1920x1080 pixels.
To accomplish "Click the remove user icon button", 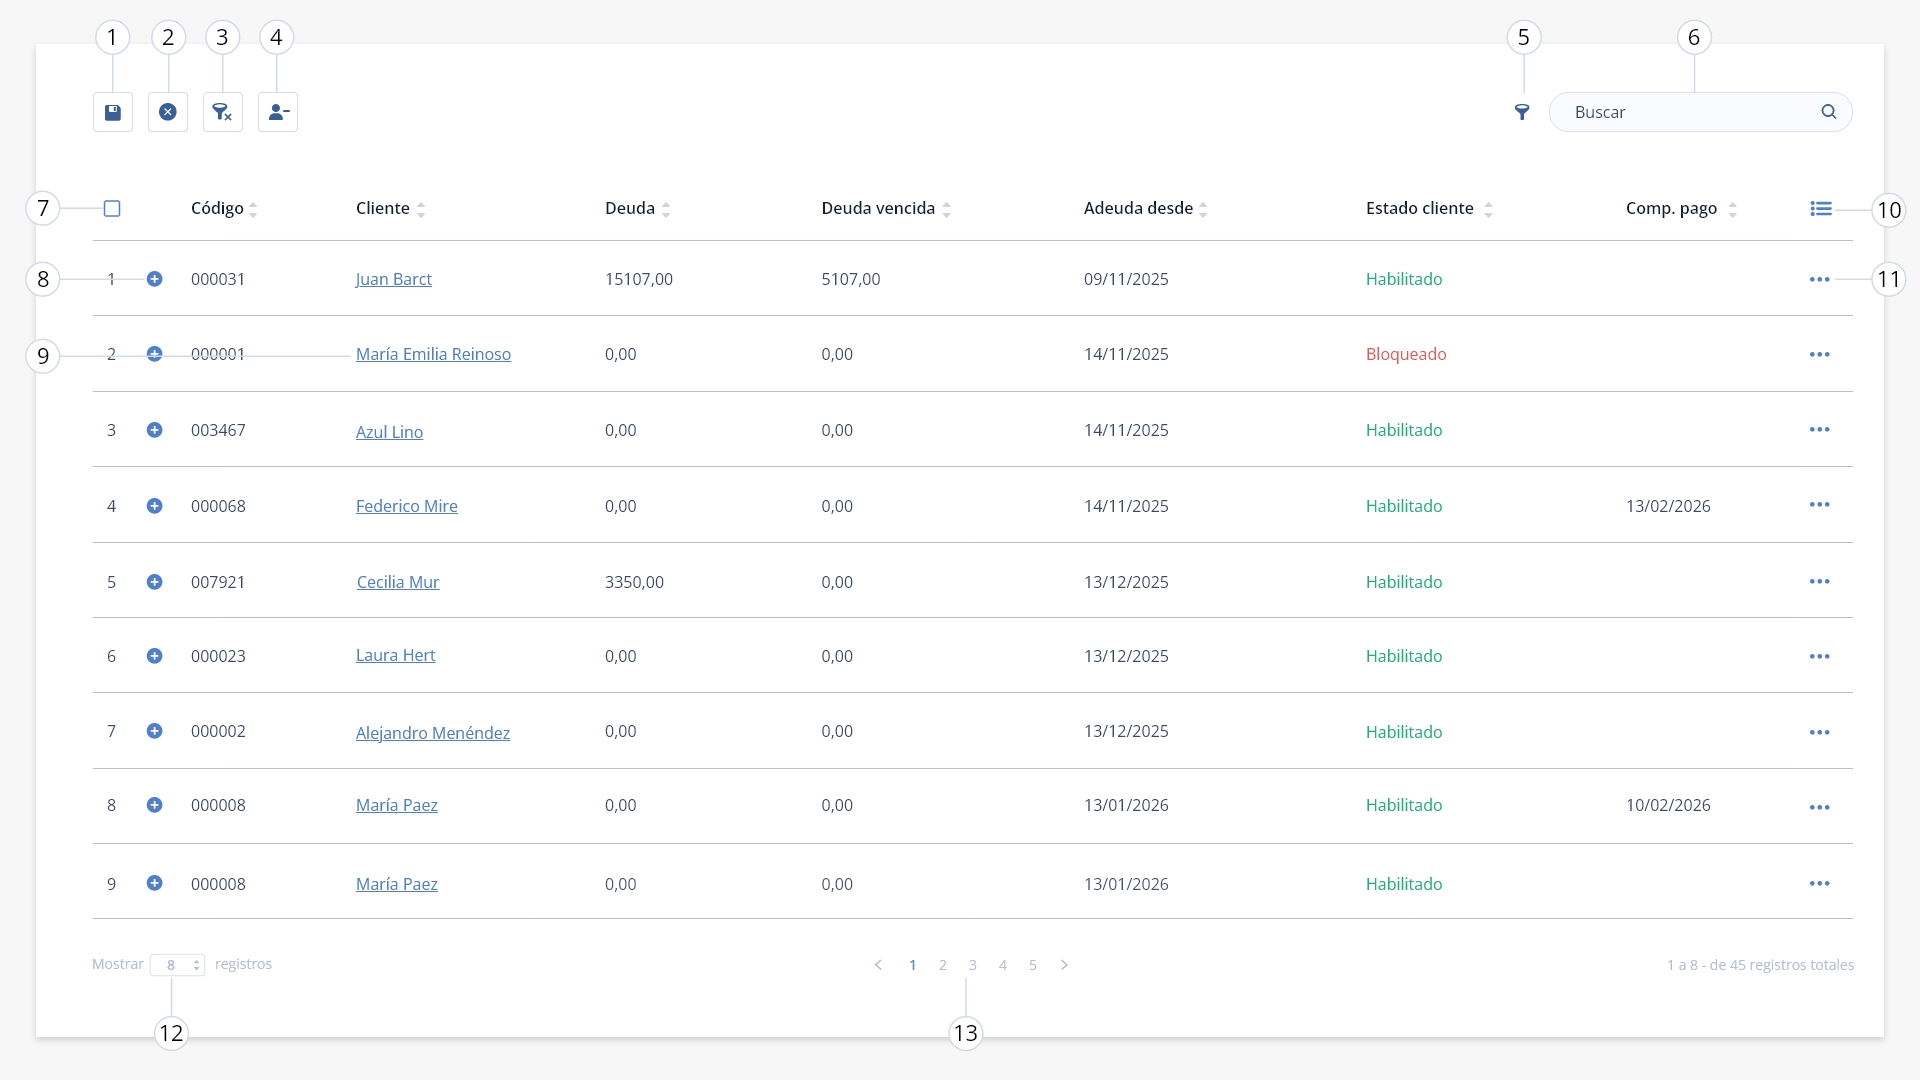I will click(x=278, y=112).
